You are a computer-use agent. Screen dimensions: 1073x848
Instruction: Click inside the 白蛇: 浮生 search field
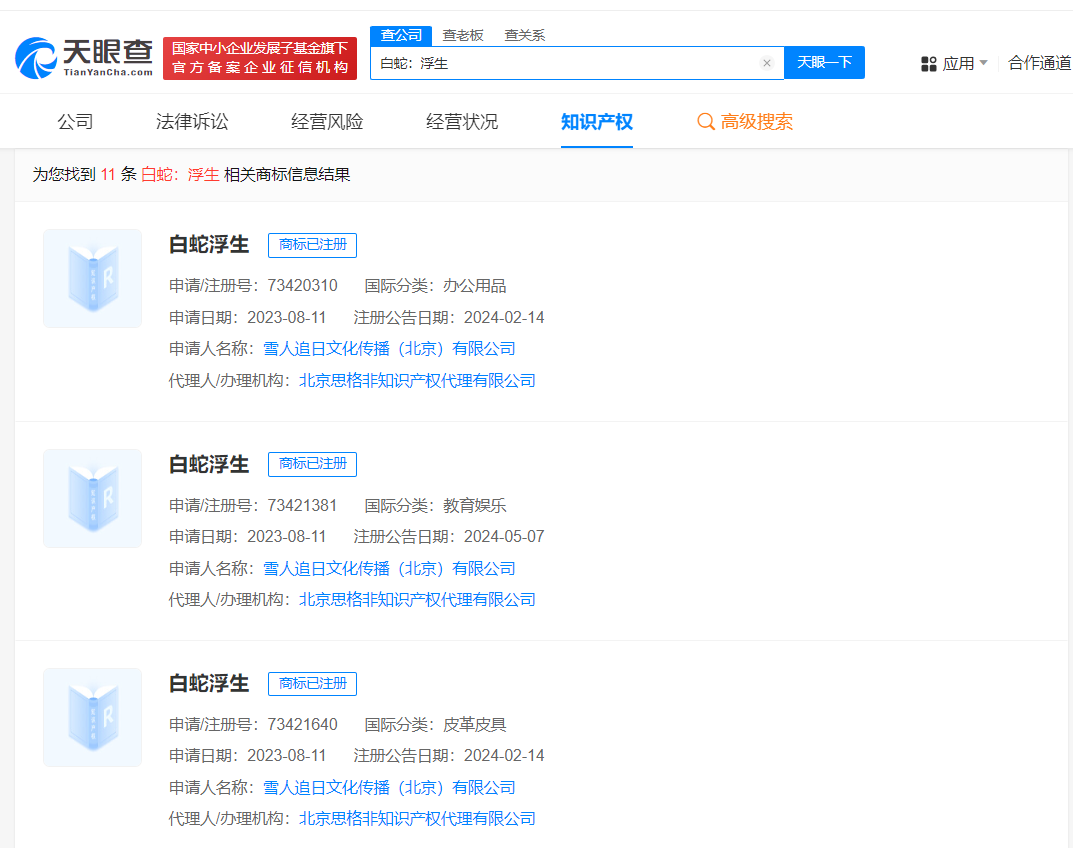(570, 62)
